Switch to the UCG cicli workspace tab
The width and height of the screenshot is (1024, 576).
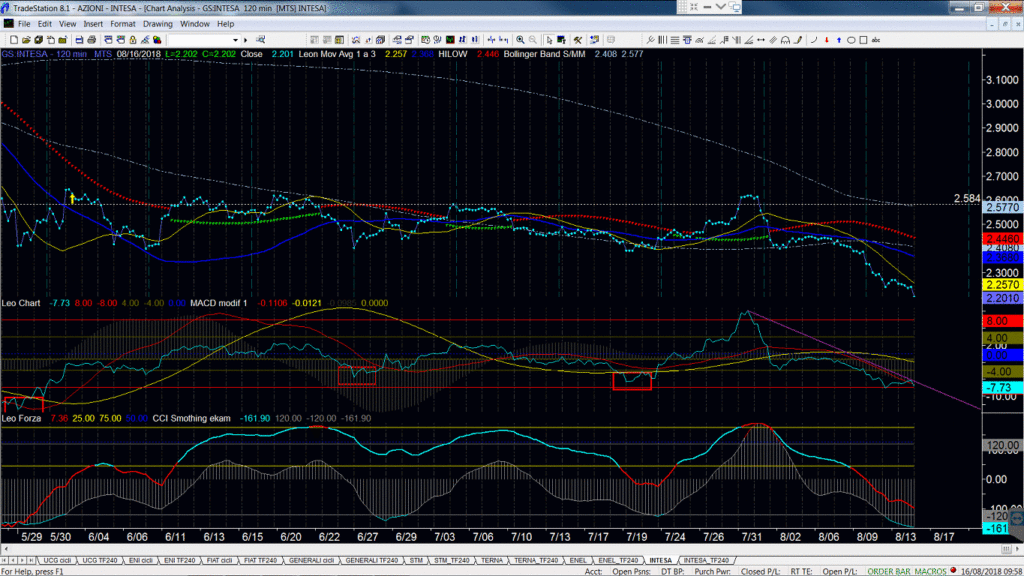(x=57, y=560)
